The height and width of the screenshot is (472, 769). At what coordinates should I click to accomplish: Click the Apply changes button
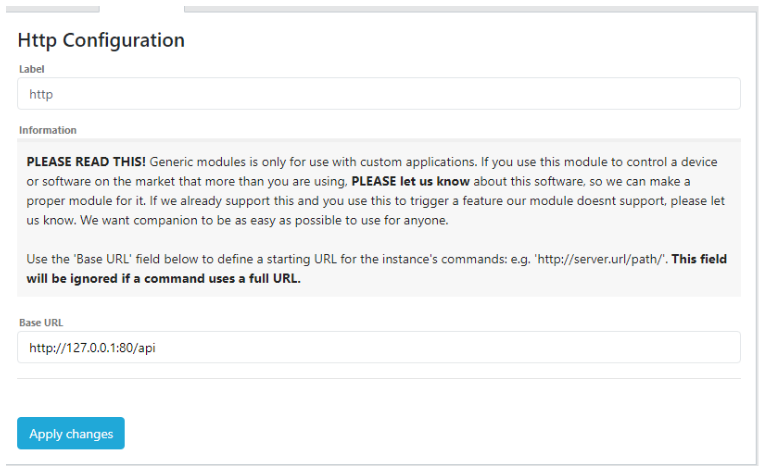pos(71,433)
